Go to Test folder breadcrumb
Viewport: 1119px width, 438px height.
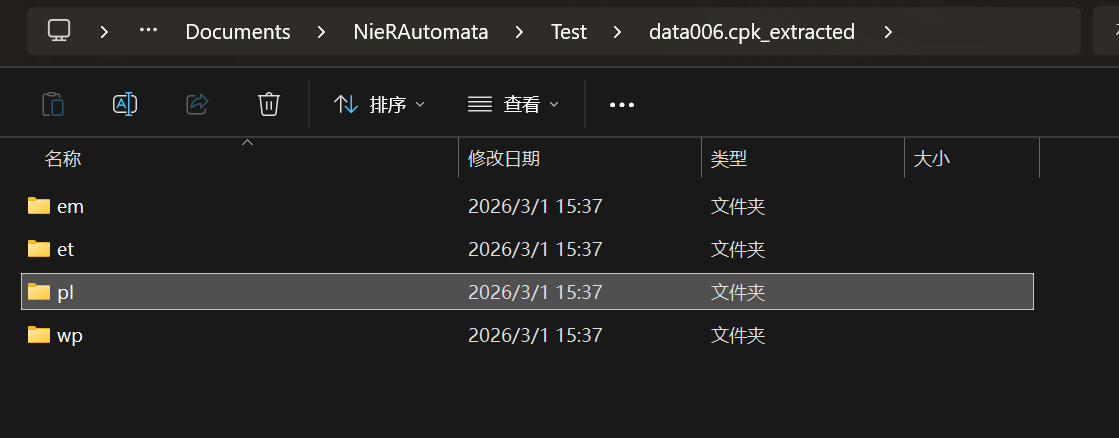[x=569, y=32]
